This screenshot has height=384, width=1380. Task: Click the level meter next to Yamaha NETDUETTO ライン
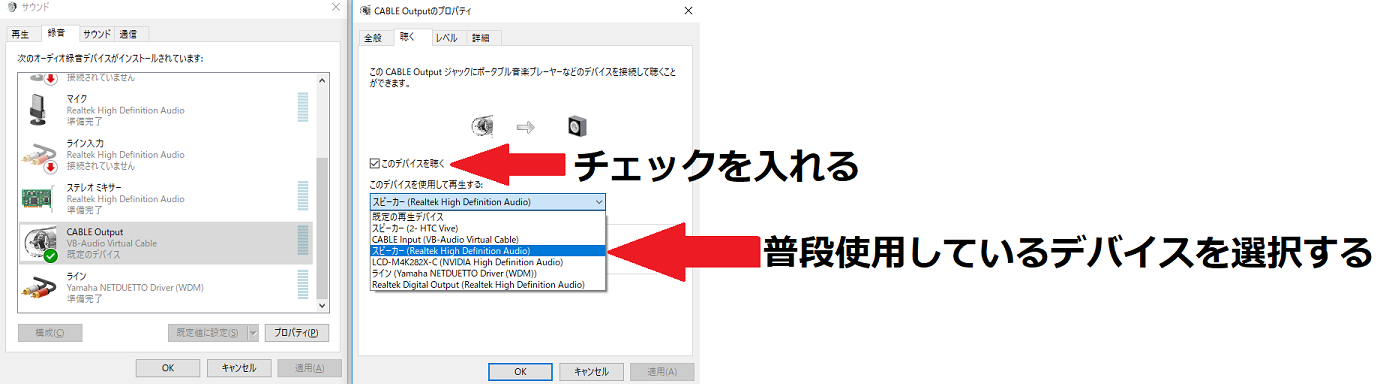pyautogui.click(x=303, y=286)
